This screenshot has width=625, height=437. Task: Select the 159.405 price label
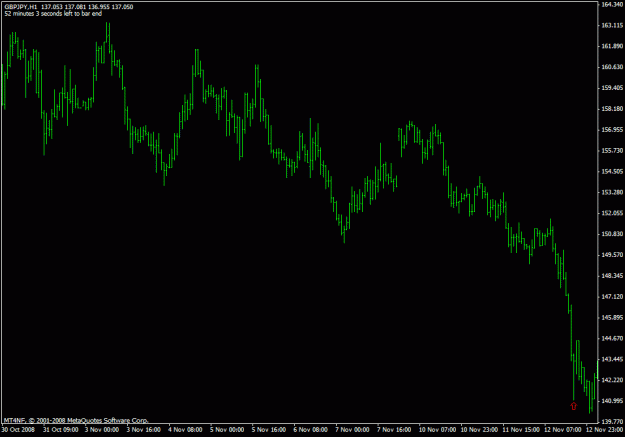pos(612,88)
